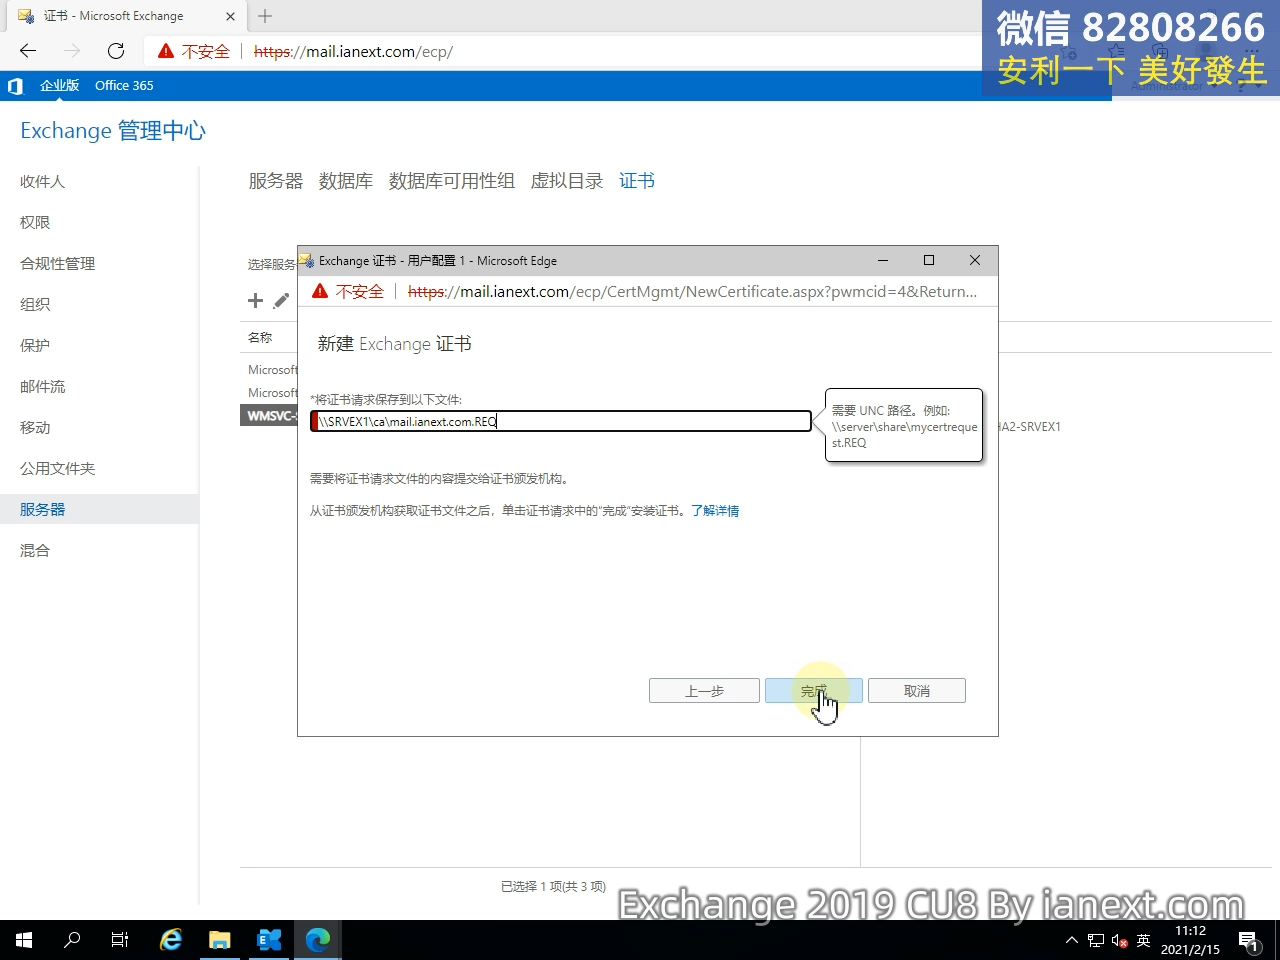Minimize the Exchange 证书 popup window
The width and height of the screenshot is (1280, 960).
[883, 260]
